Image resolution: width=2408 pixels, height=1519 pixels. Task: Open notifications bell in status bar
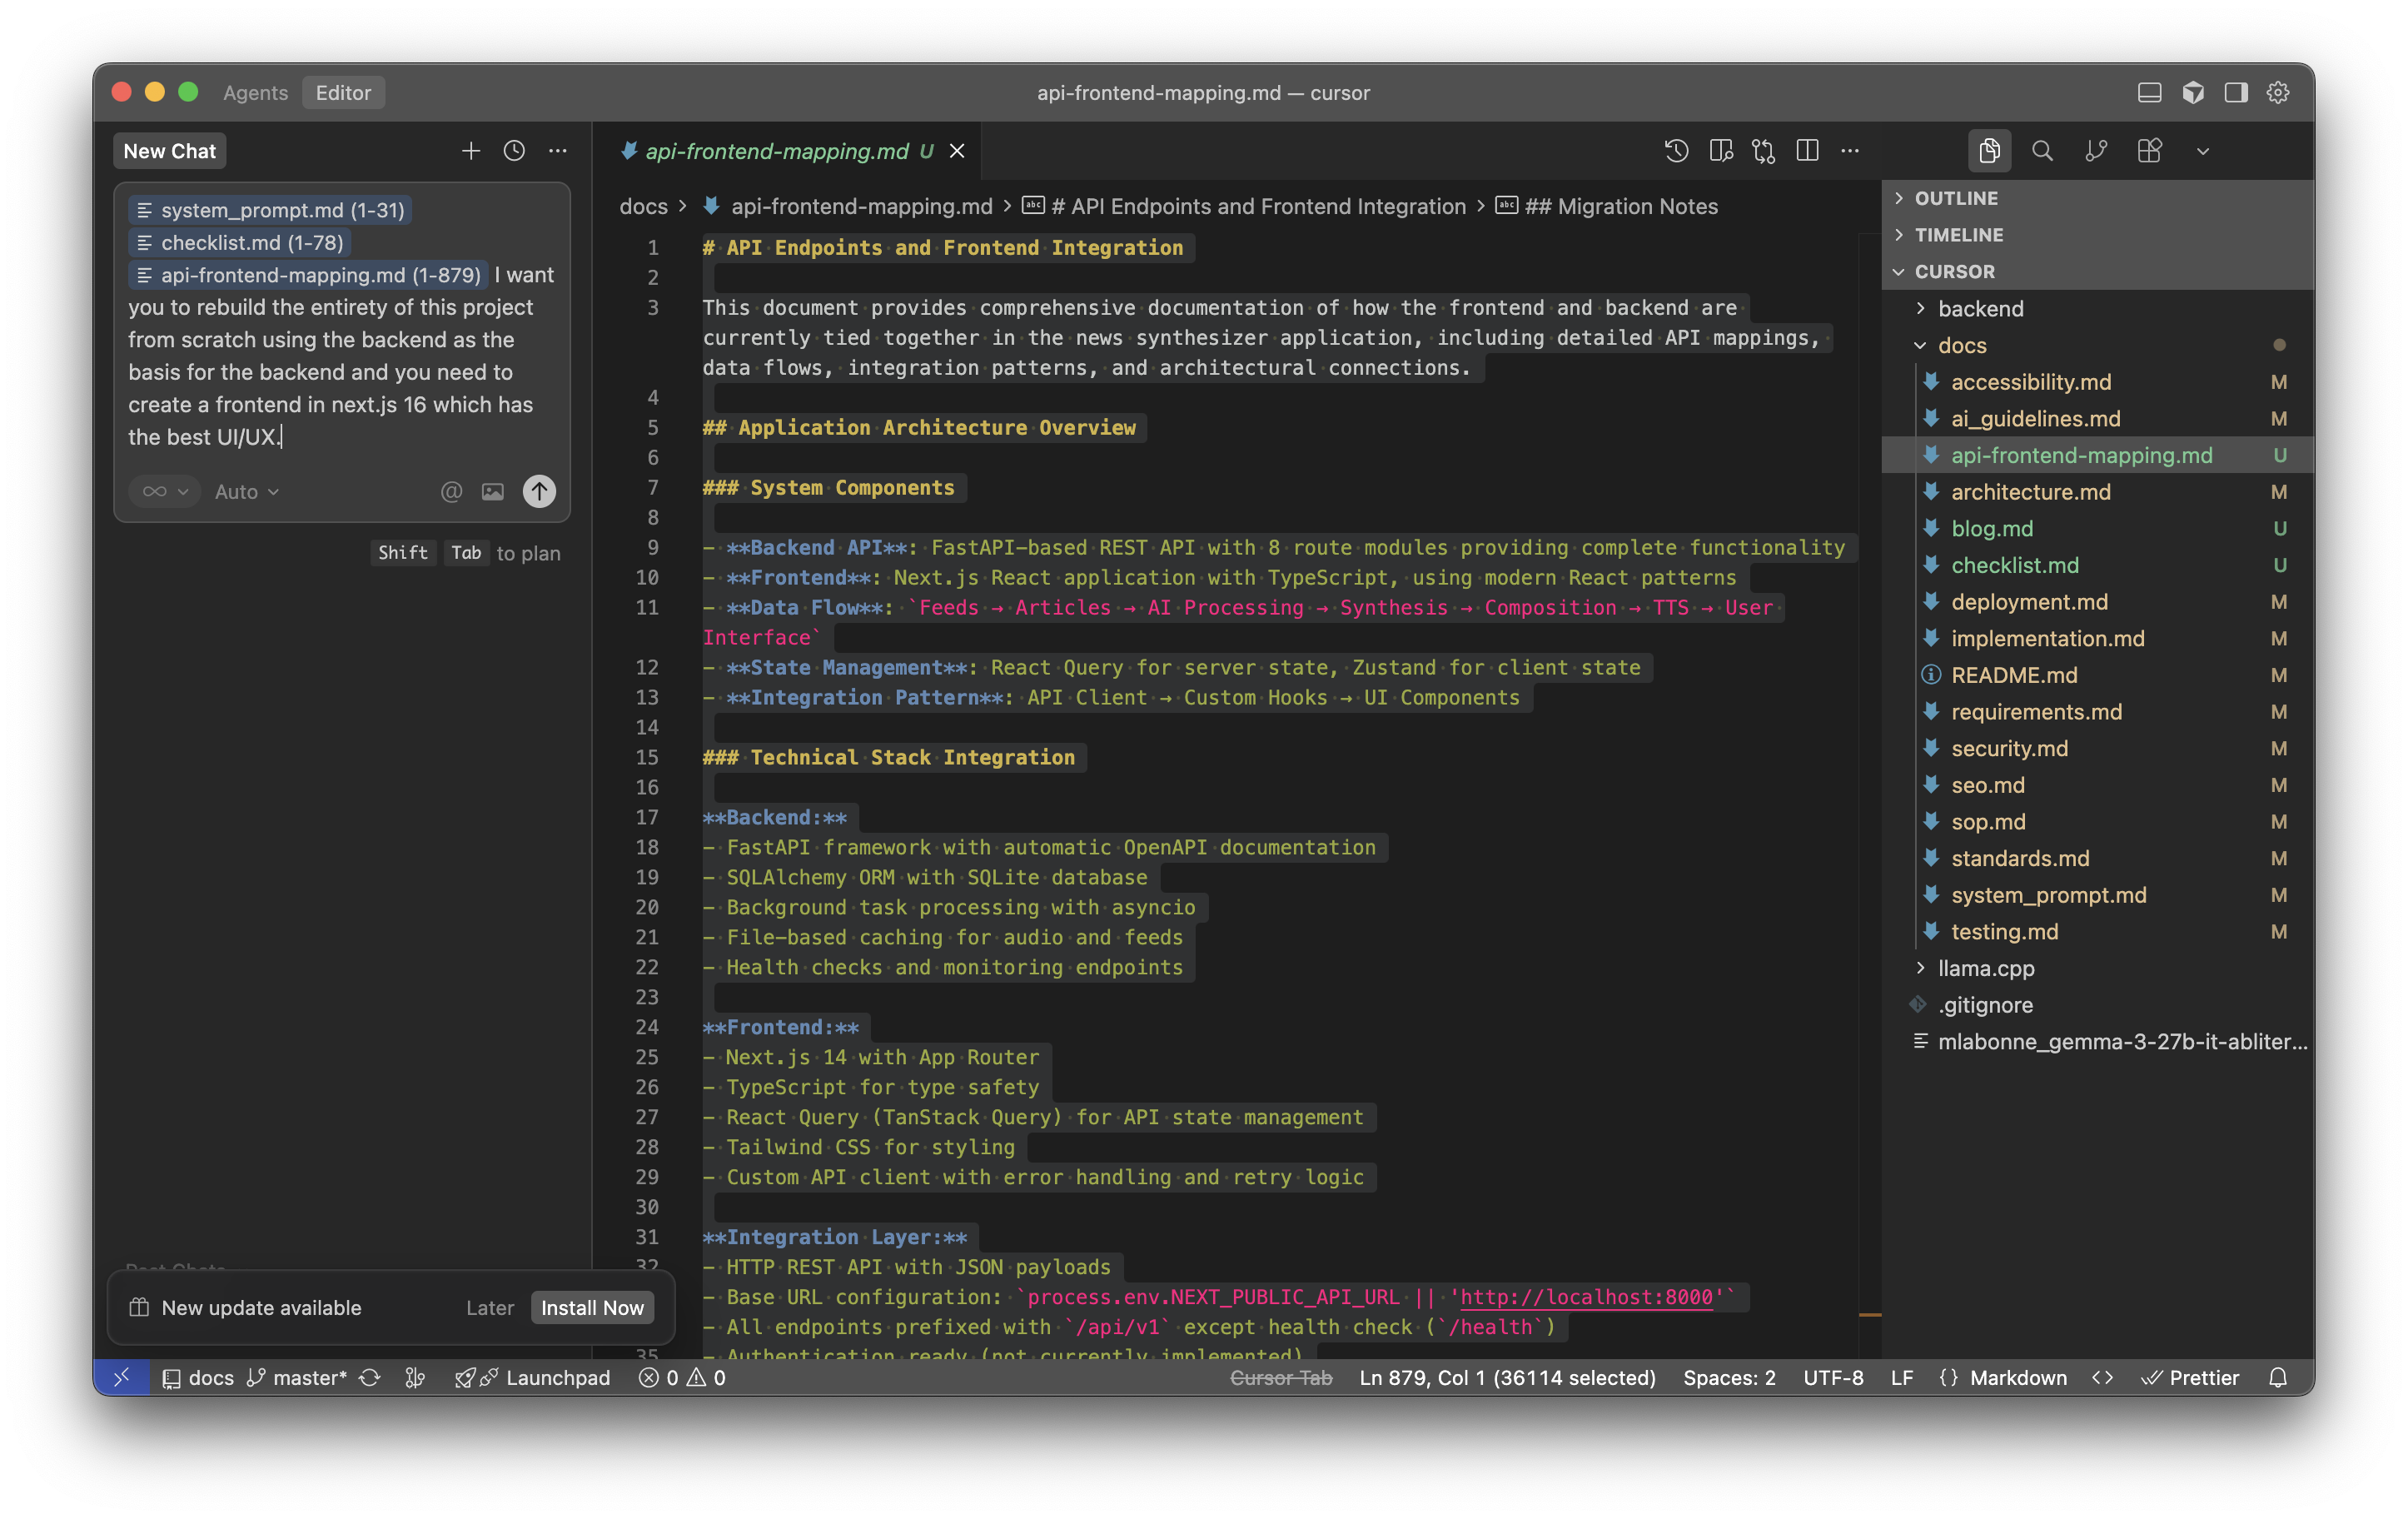click(x=2278, y=1378)
